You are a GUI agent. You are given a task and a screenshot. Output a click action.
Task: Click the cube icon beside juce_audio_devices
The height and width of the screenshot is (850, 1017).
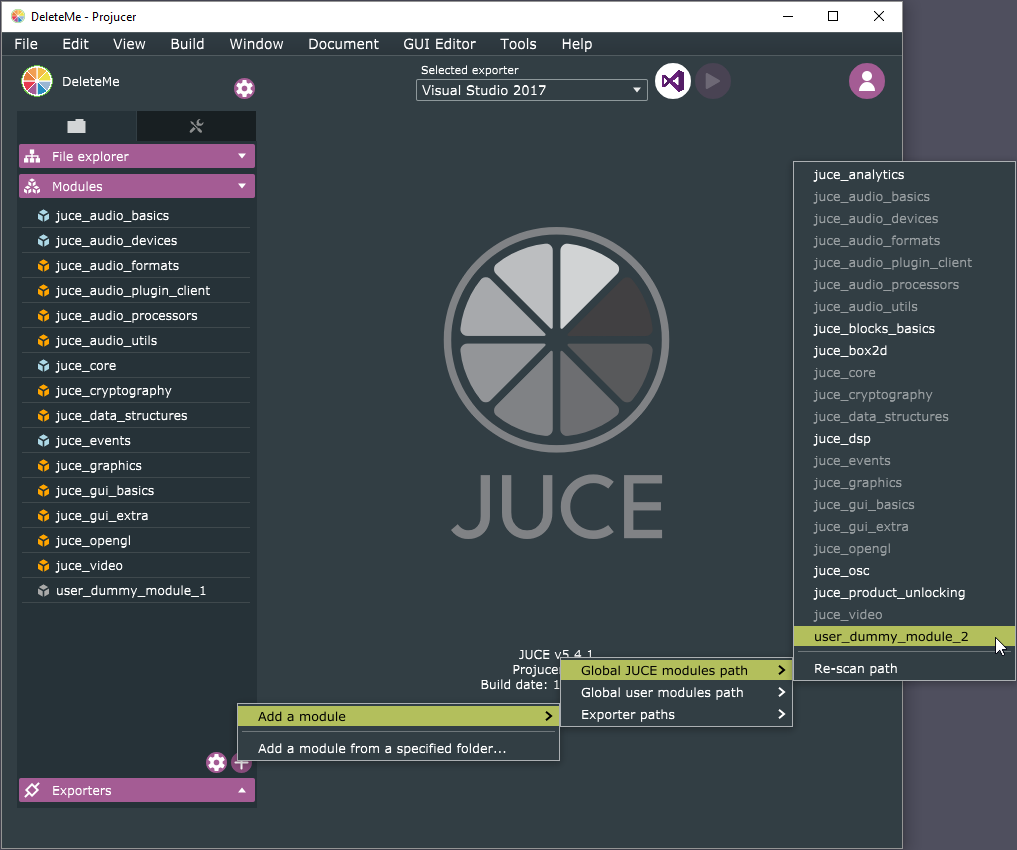point(43,241)
